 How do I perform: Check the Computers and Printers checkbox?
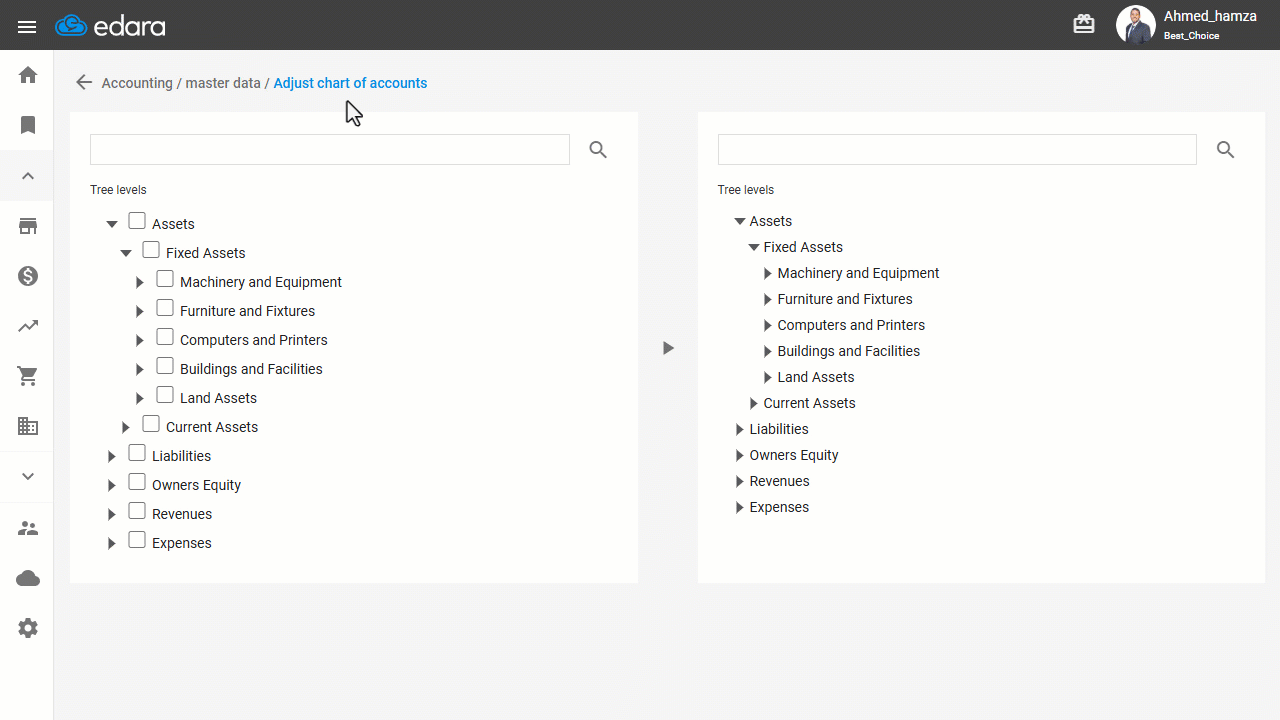point(165,337)
